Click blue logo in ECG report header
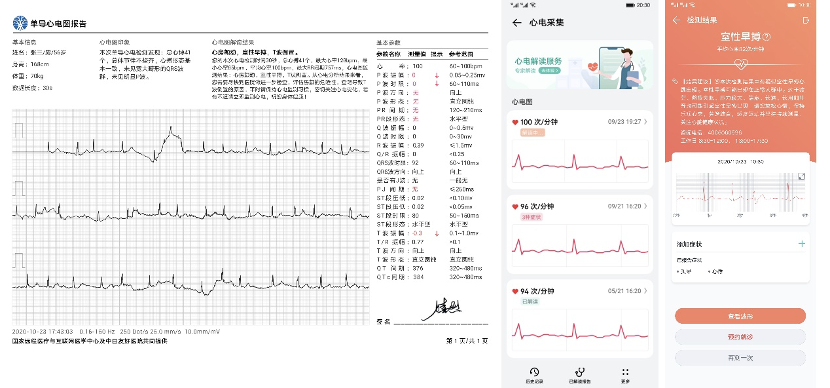The image size is (830, 388). point(20,23)
